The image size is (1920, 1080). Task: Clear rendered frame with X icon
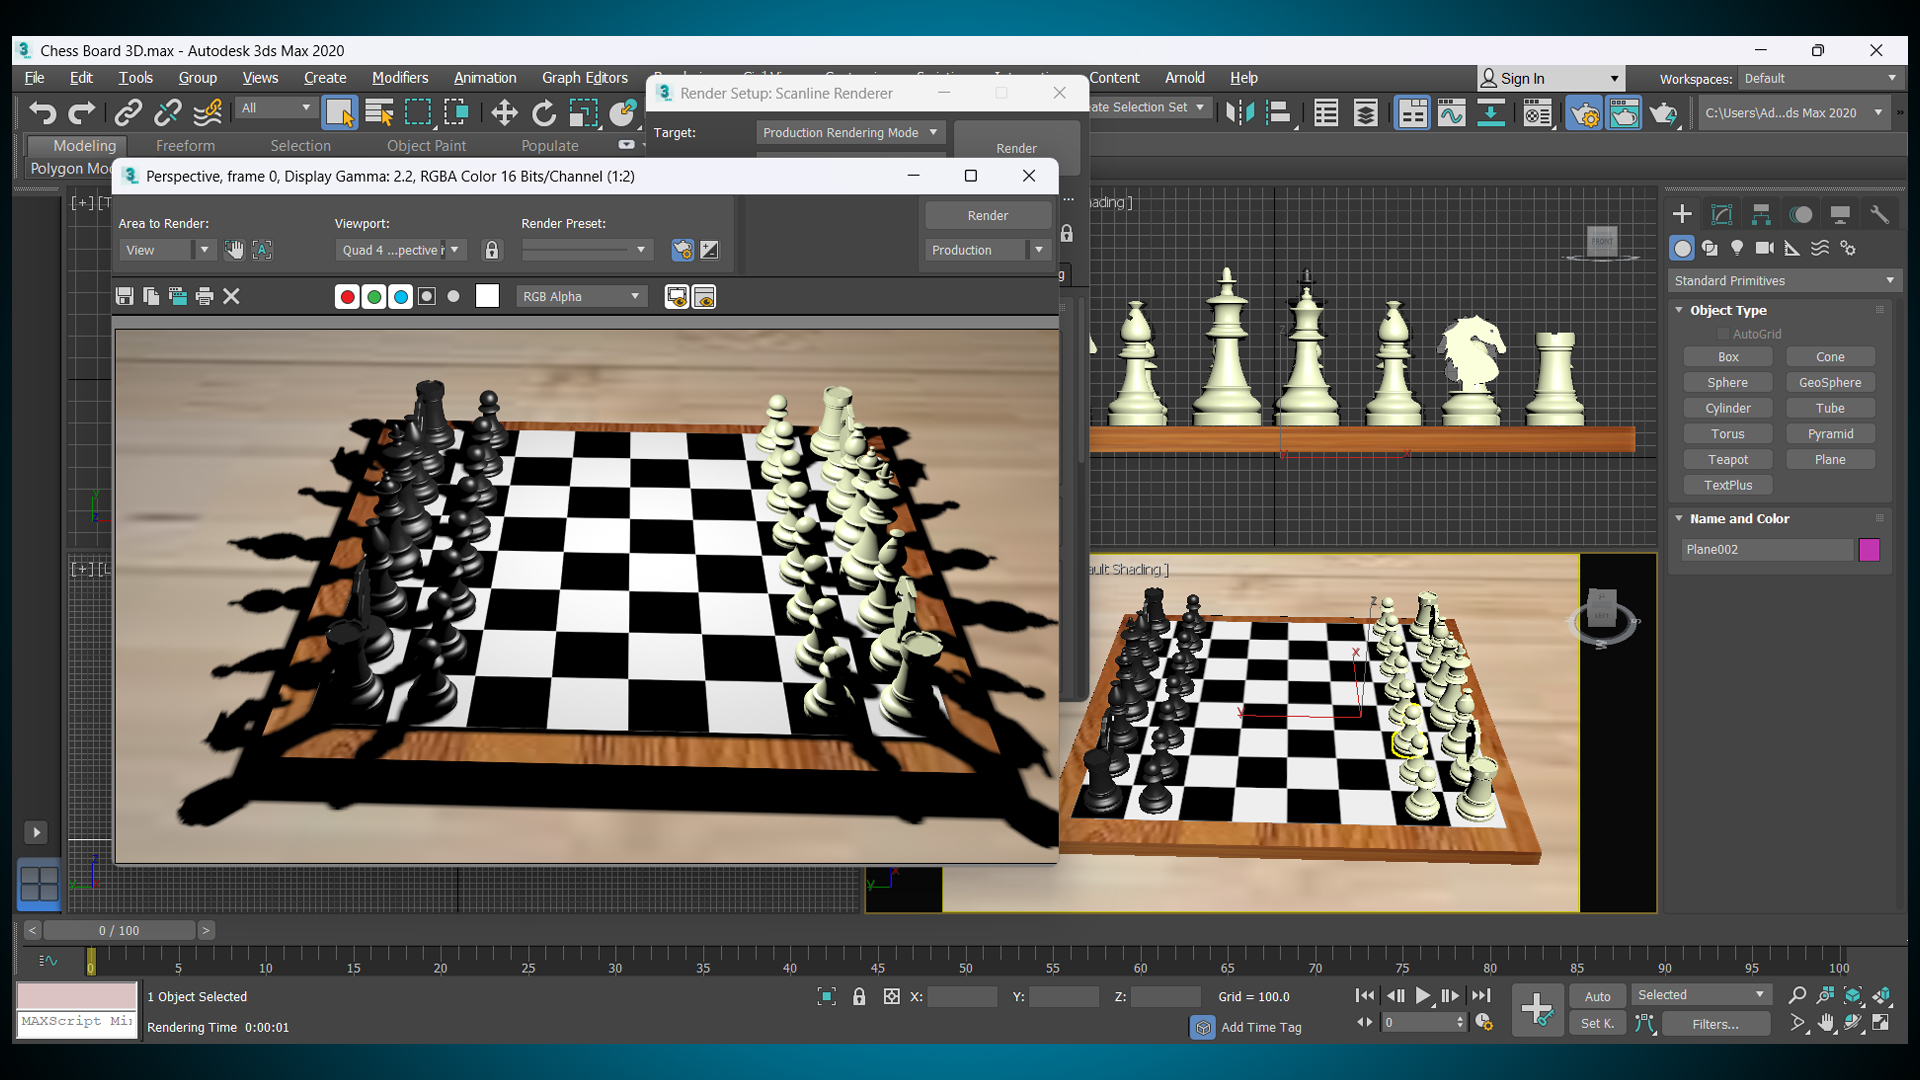pos(231,296)
